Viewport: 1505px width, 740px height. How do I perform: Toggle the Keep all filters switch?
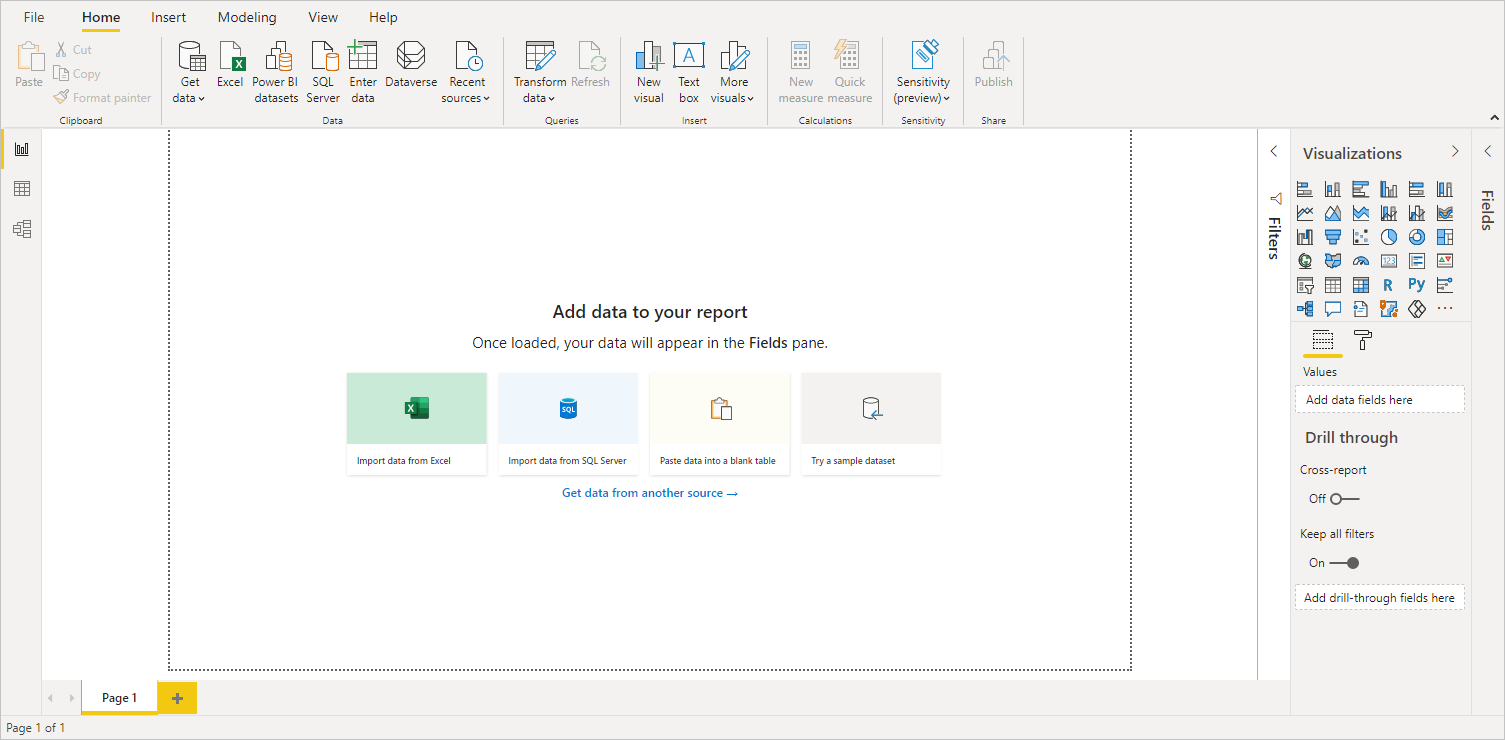click(x=1344, y=562)
